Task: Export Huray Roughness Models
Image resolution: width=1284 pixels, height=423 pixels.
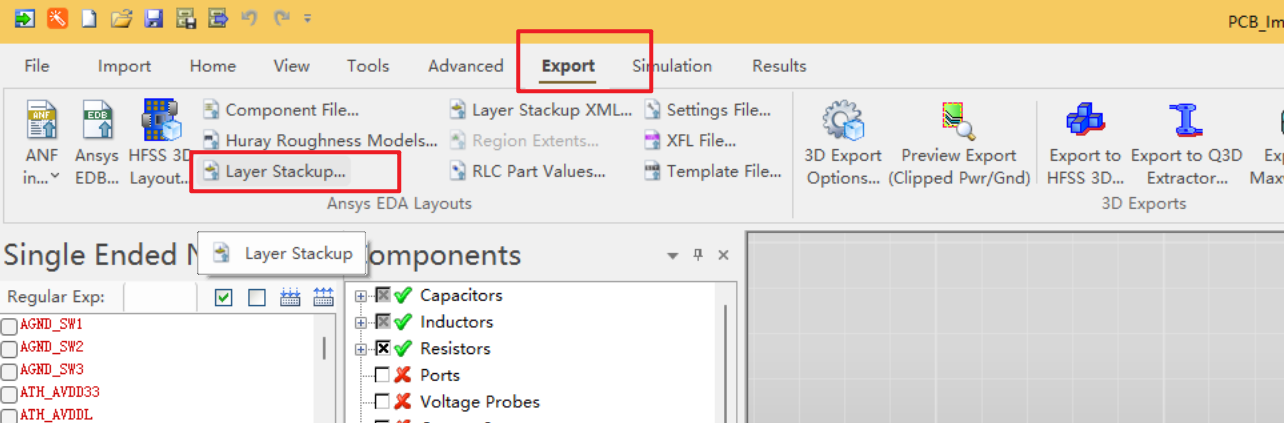Action: tap(320, 141)
